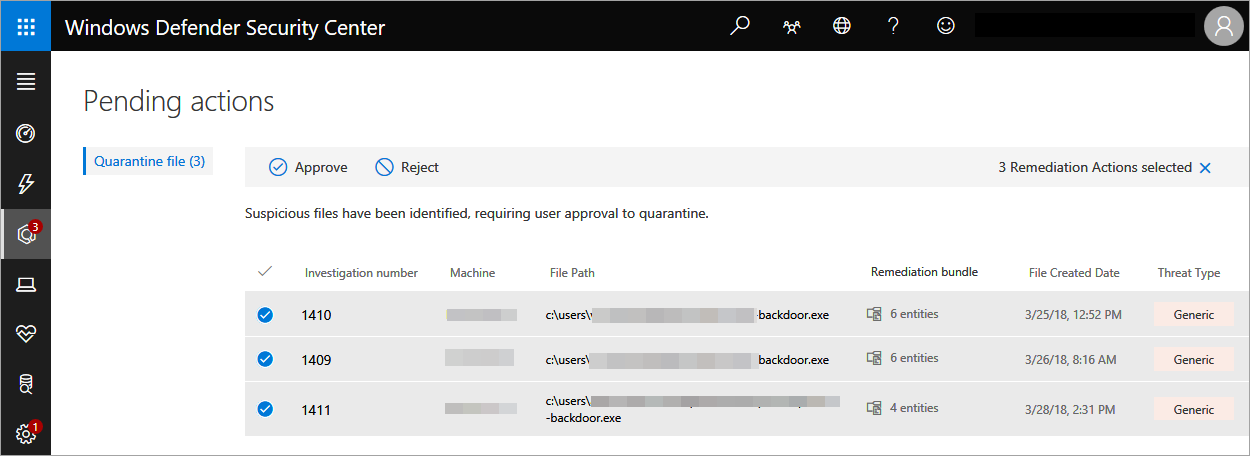This screenshot has width=1250, height=456.
Task: Click the Reject button
Action: point(407,168)
